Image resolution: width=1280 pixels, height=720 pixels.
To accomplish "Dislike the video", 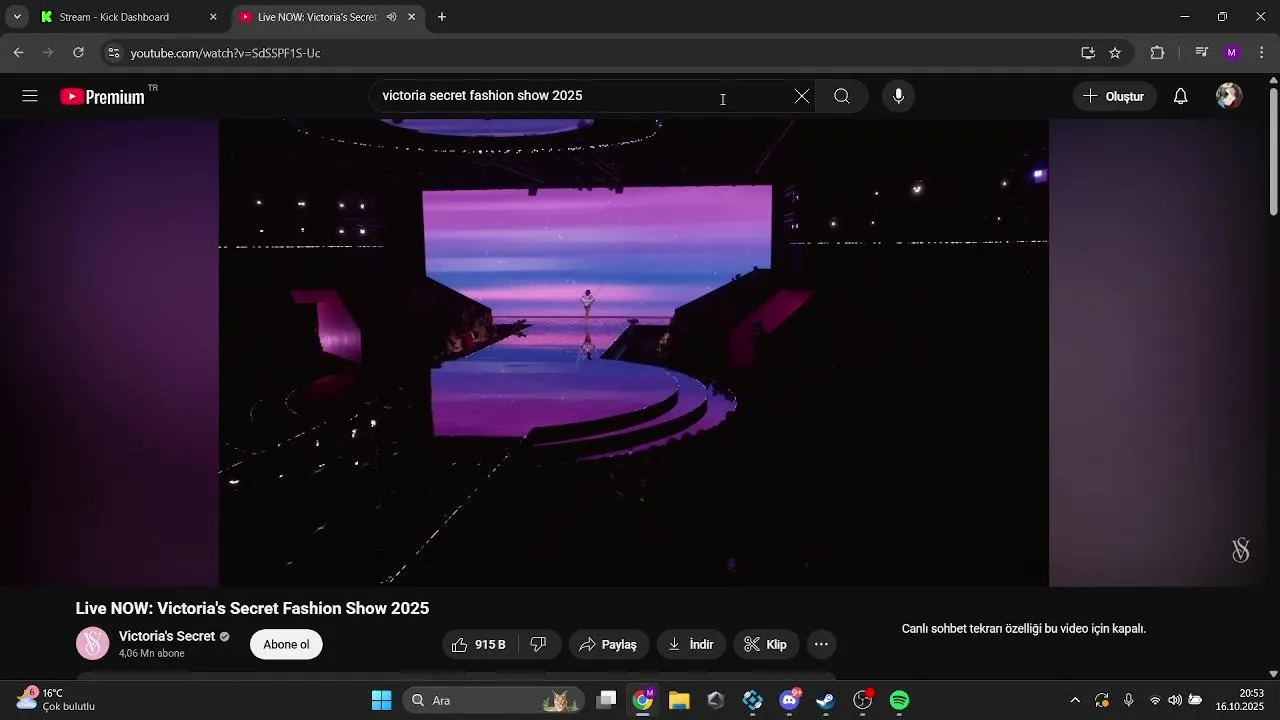I will 538,644.
